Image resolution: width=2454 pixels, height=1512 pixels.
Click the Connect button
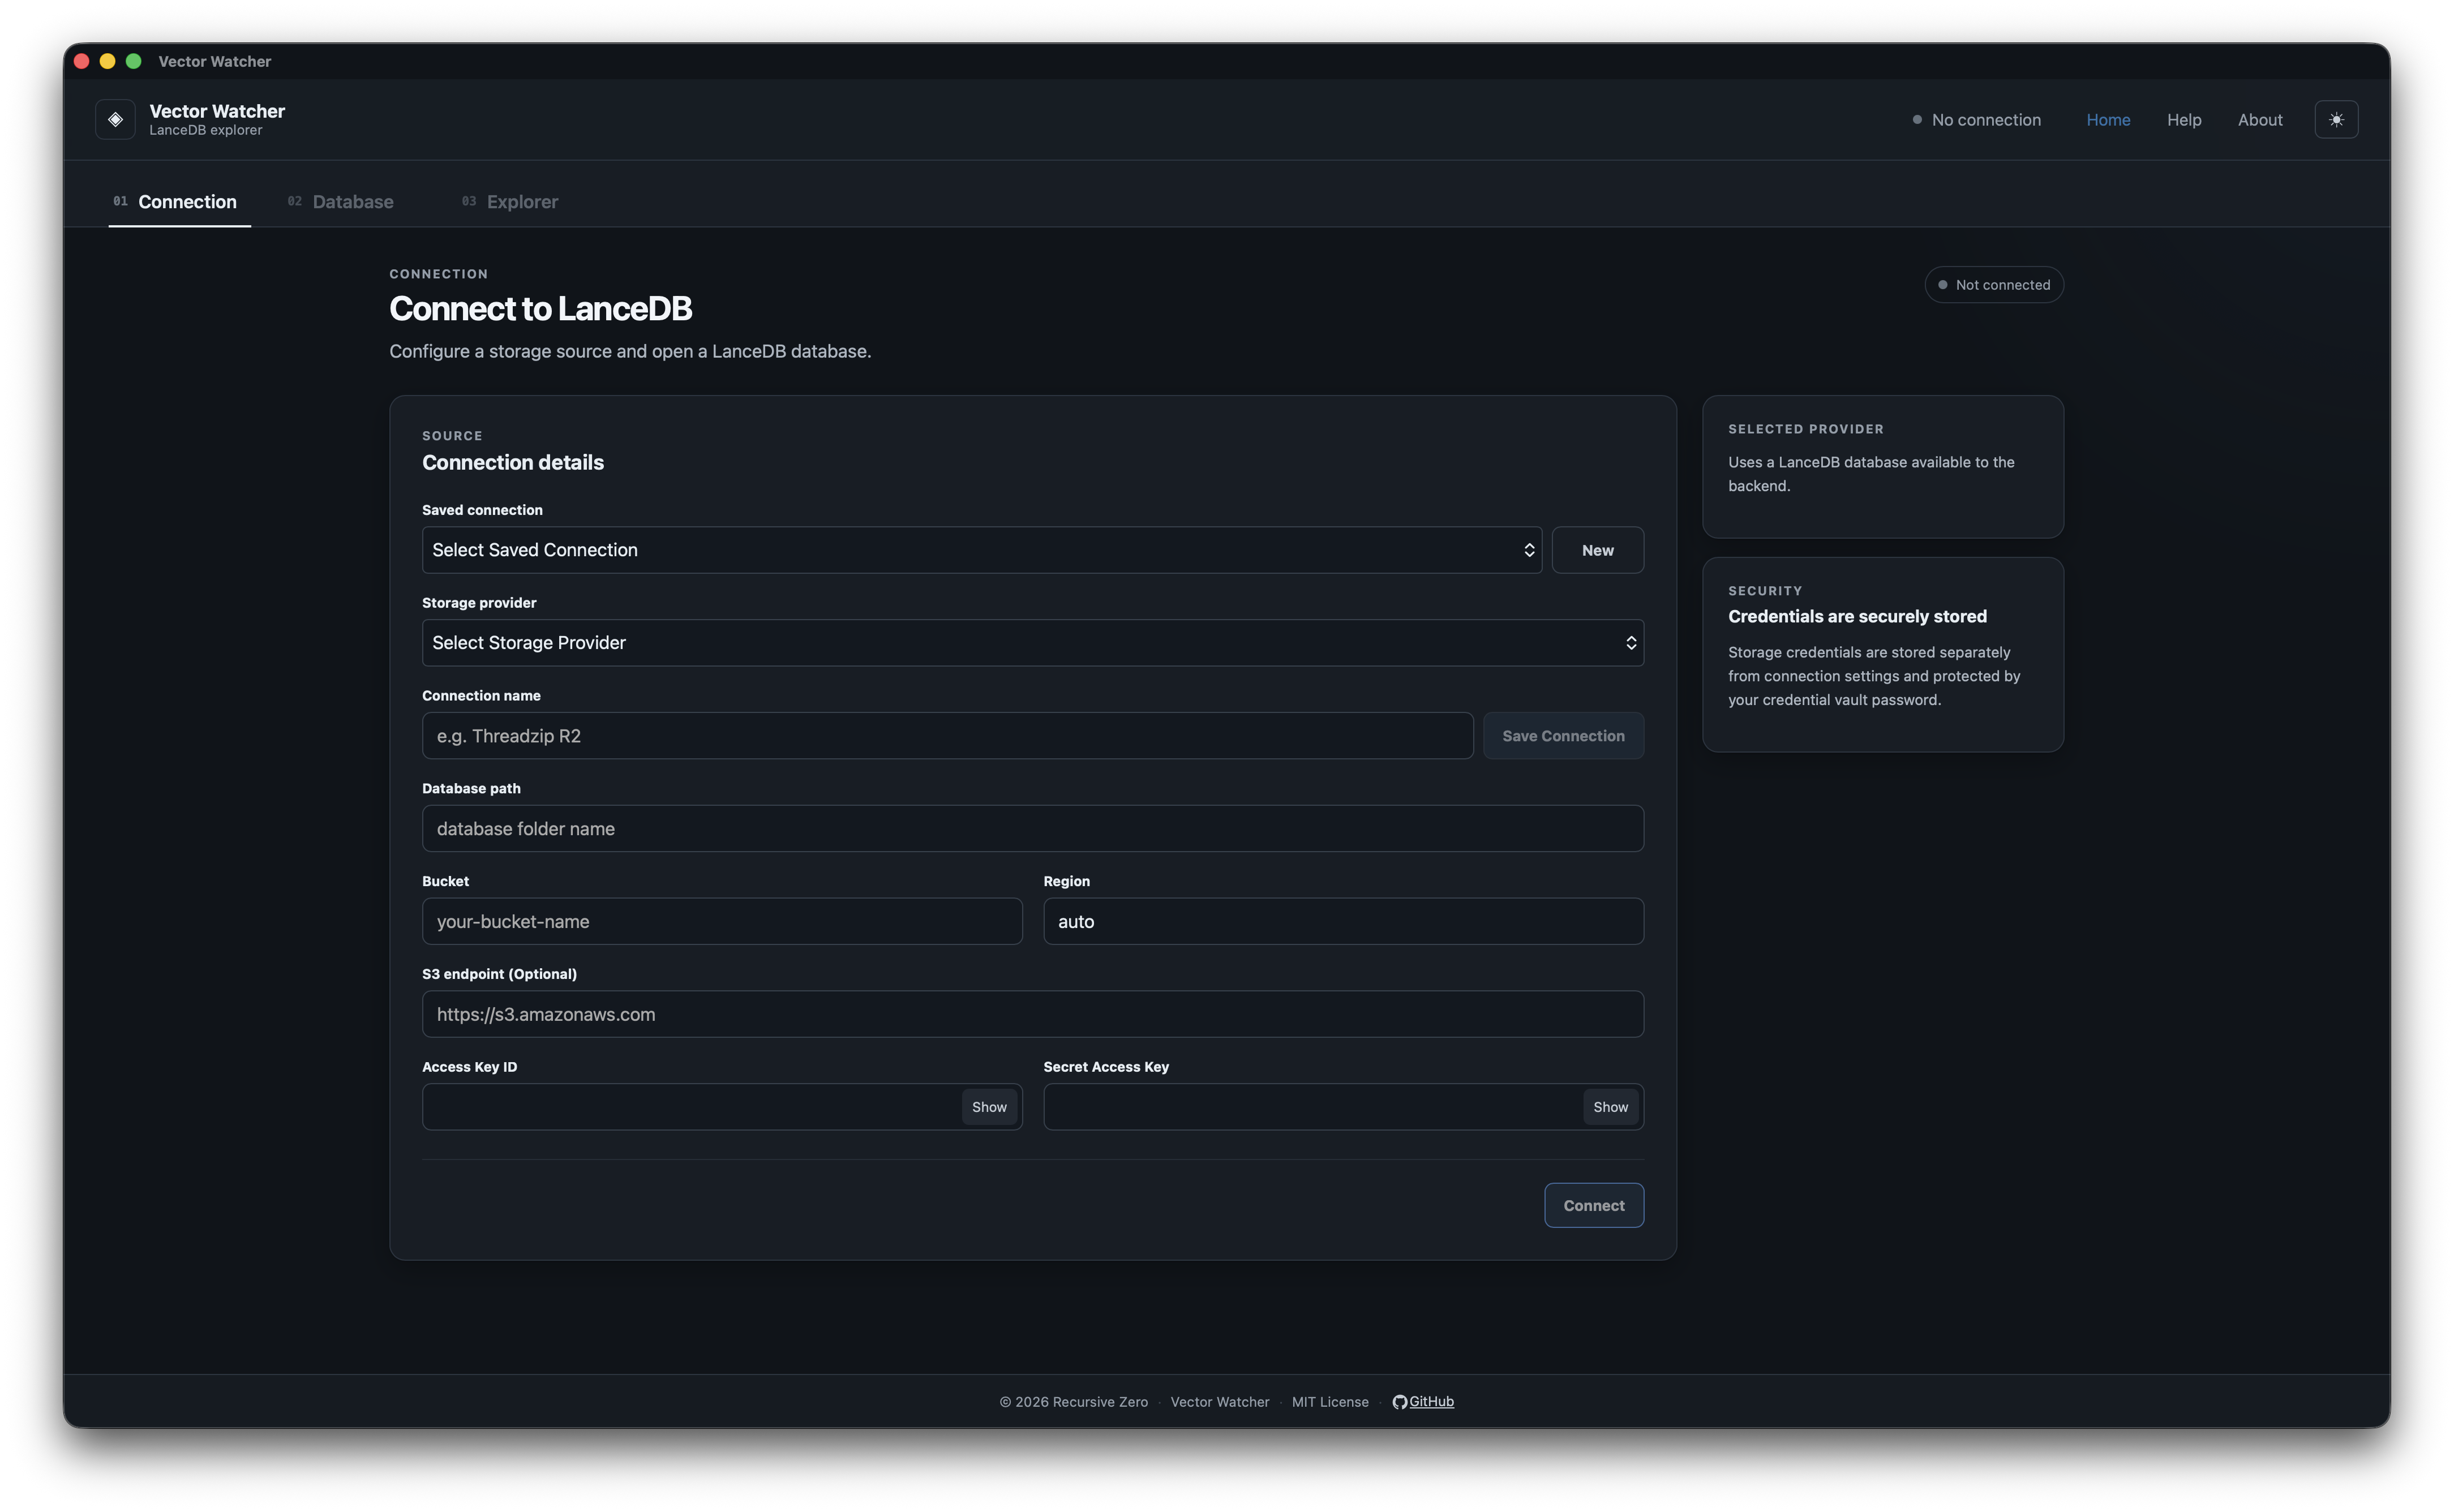tap(1593, 1206)
